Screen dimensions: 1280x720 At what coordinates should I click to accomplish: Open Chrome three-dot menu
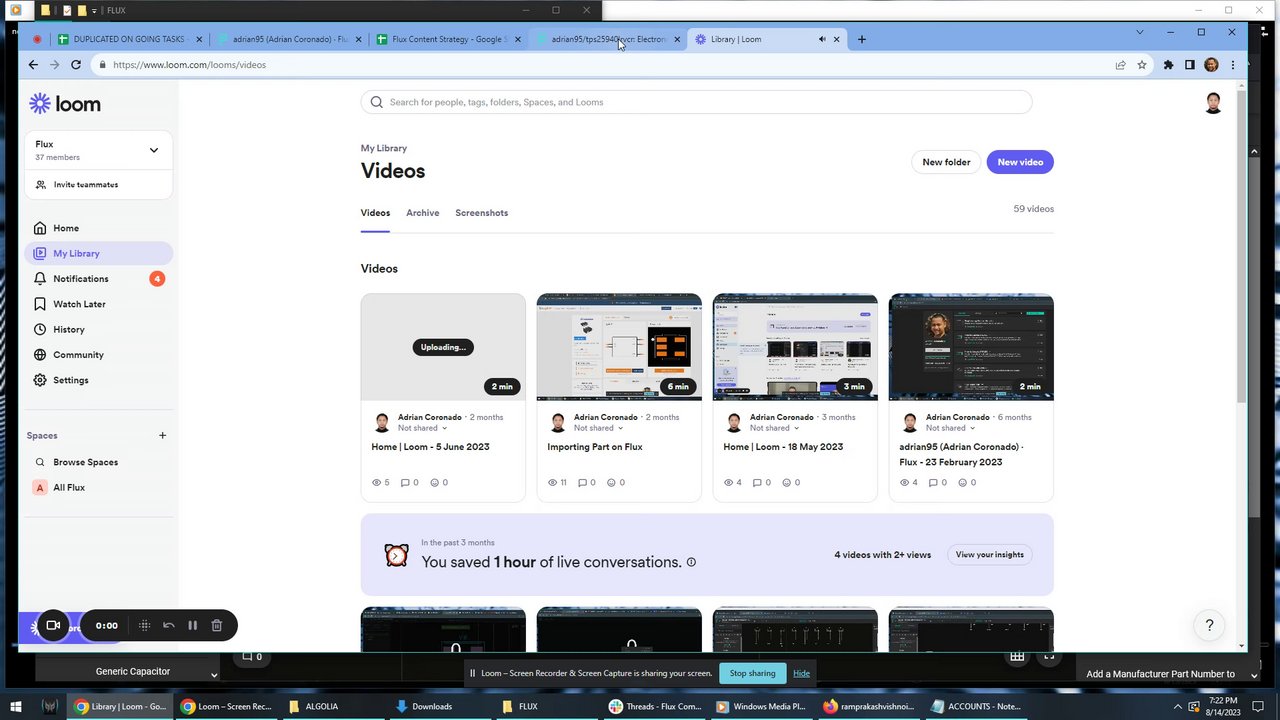(1232, 65)
